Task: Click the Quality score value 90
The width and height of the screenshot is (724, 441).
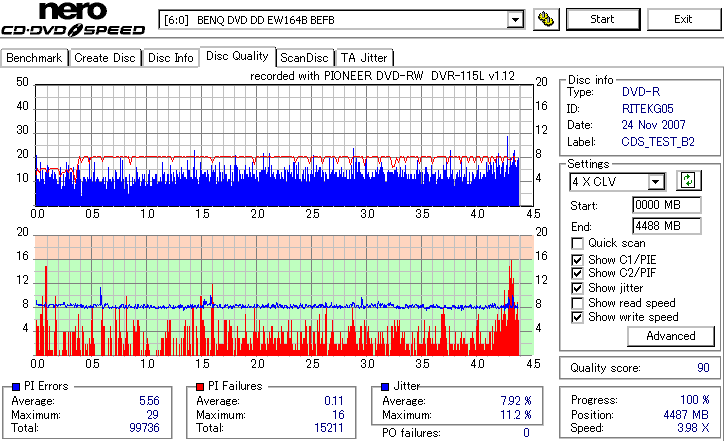Action: click(x=703, y=368)
